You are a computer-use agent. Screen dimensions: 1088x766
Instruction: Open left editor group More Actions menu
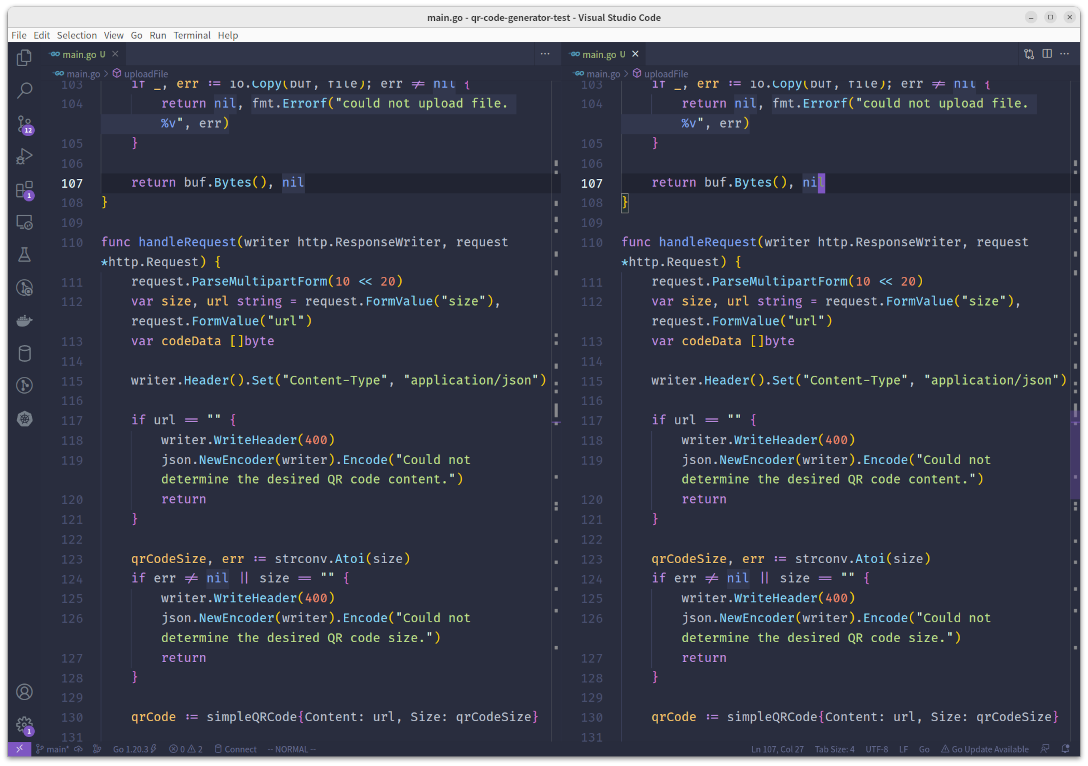545,54
